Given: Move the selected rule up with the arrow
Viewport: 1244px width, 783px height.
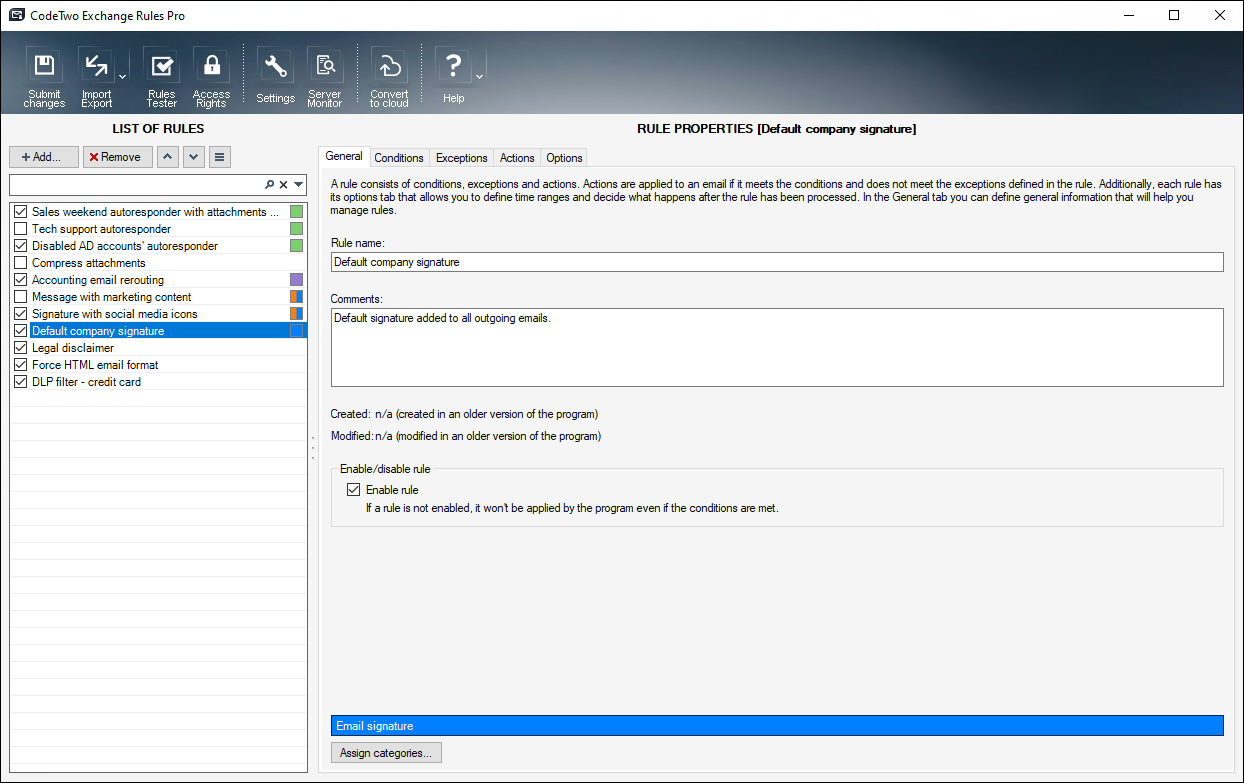Looking at the screenshot, I should pyautogui.click(x=168, y=157).
